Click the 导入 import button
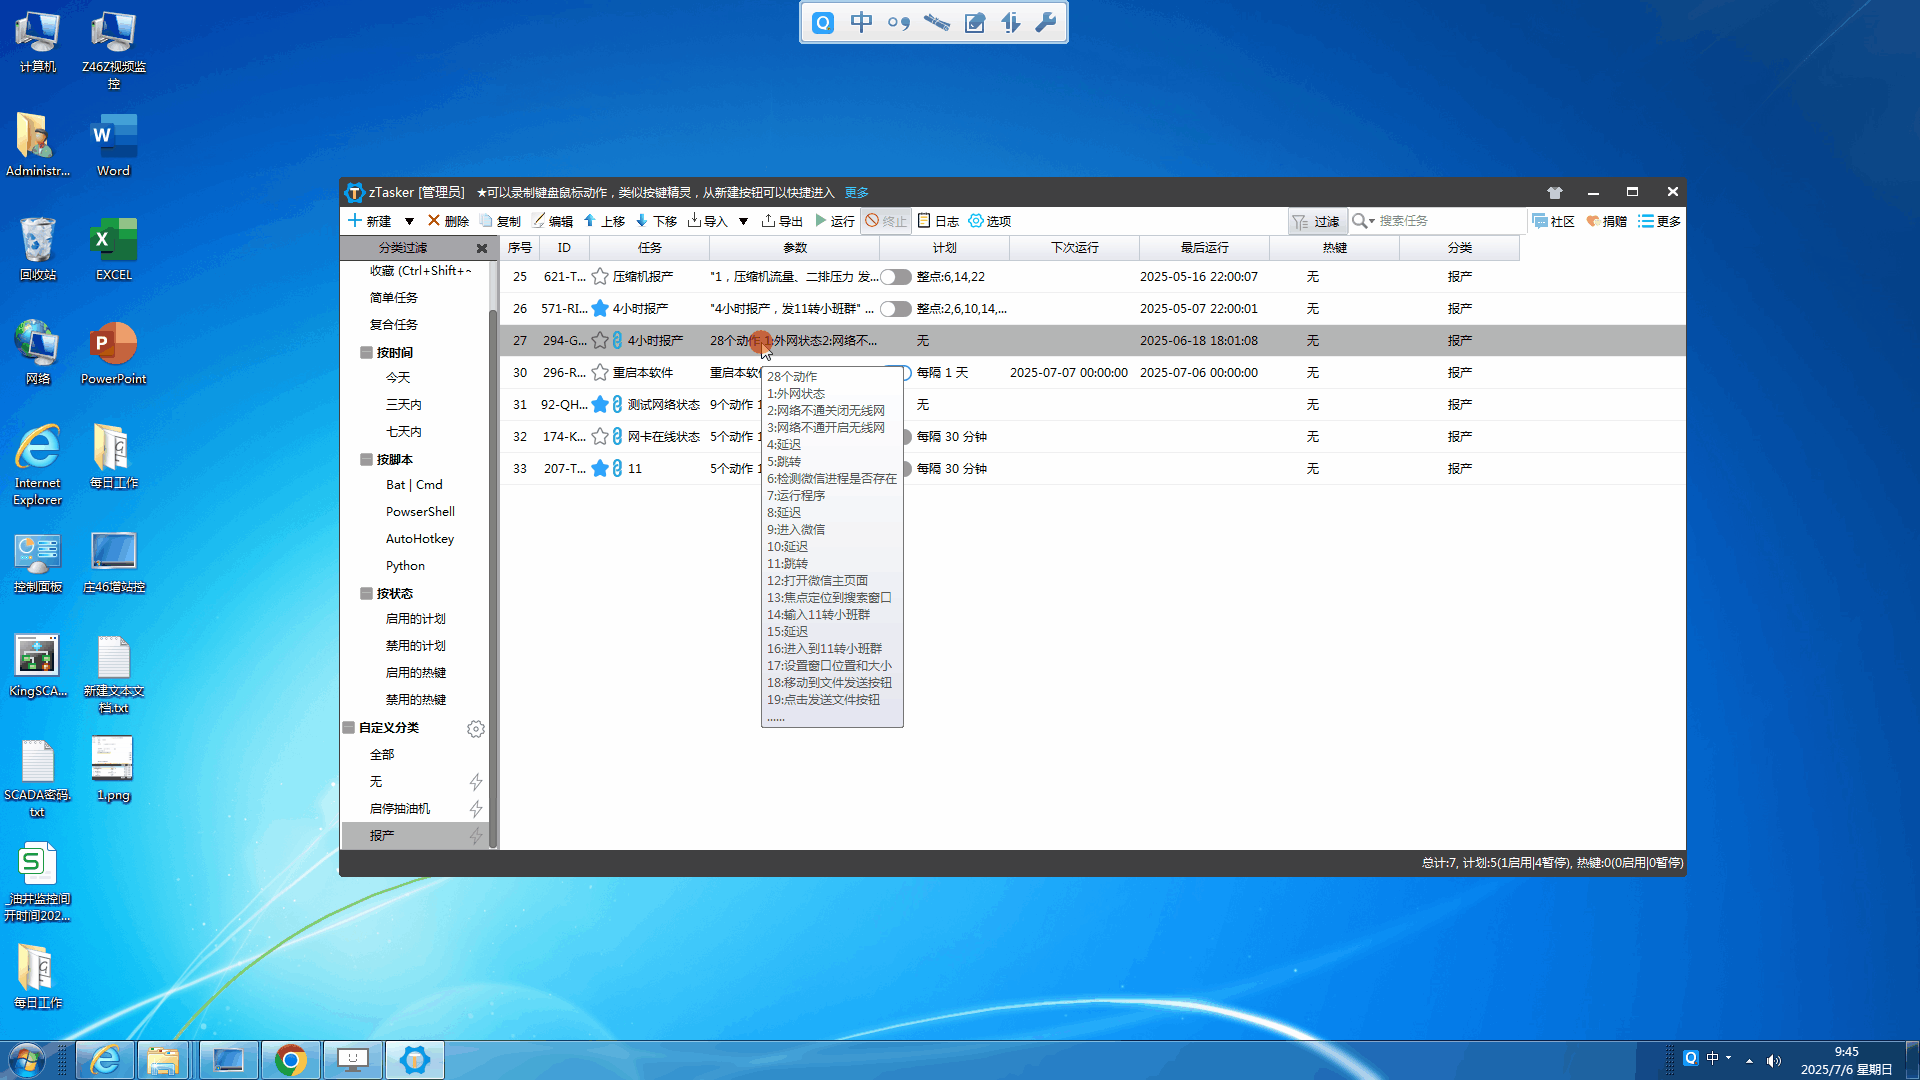The image size is (1920, 1080). [708, 221]
